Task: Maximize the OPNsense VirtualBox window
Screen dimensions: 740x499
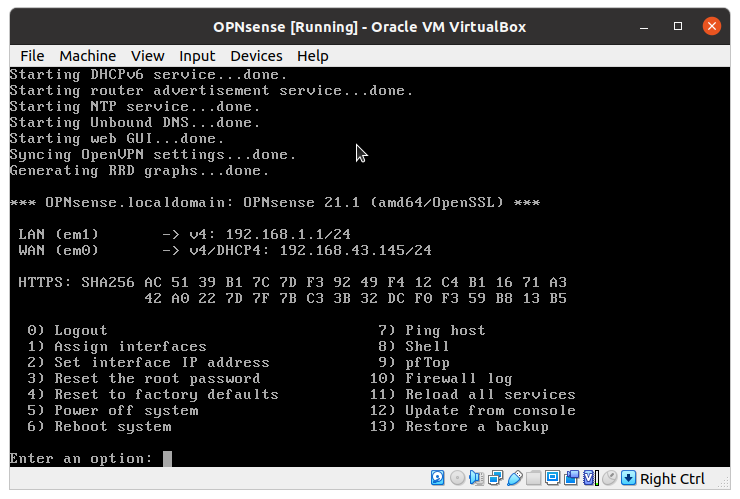Action: pos(678,26)
